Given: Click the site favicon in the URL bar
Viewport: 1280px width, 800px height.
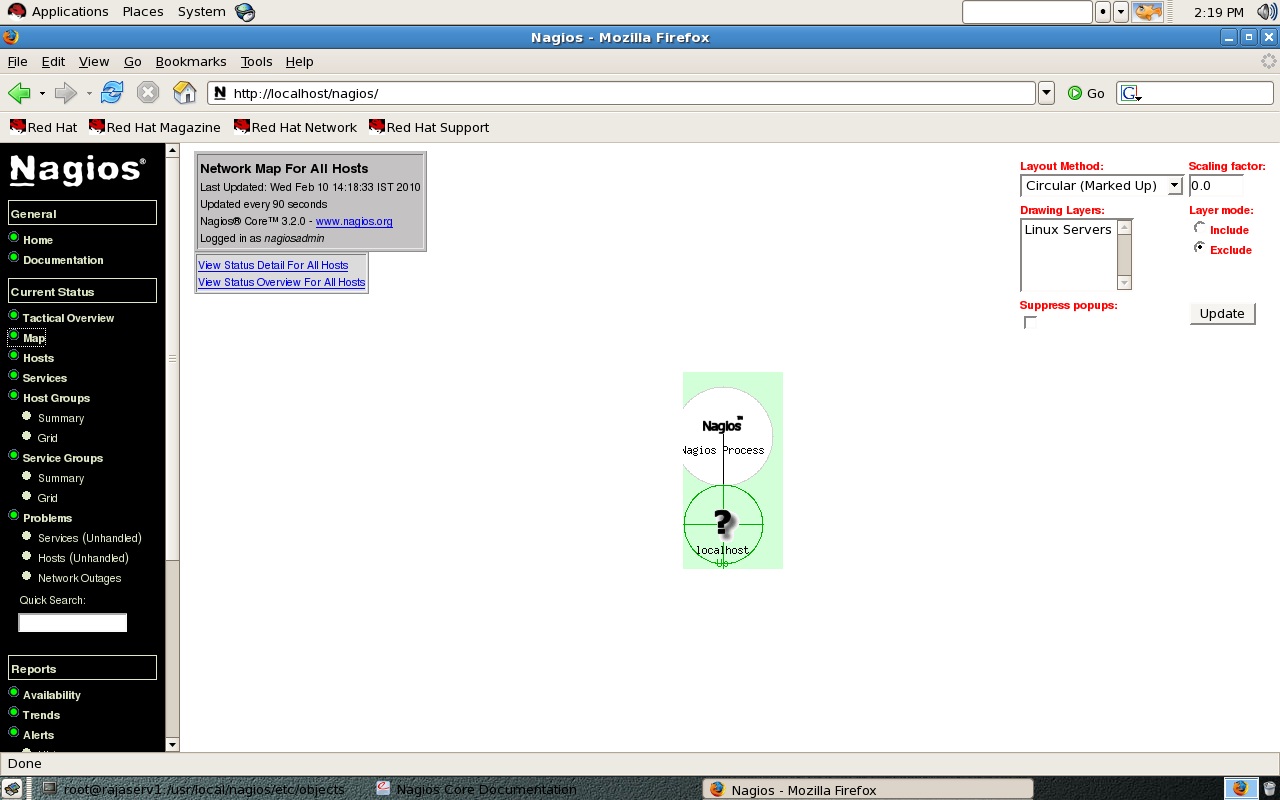Looking at the screenshot, I should [x=220, y=93].
